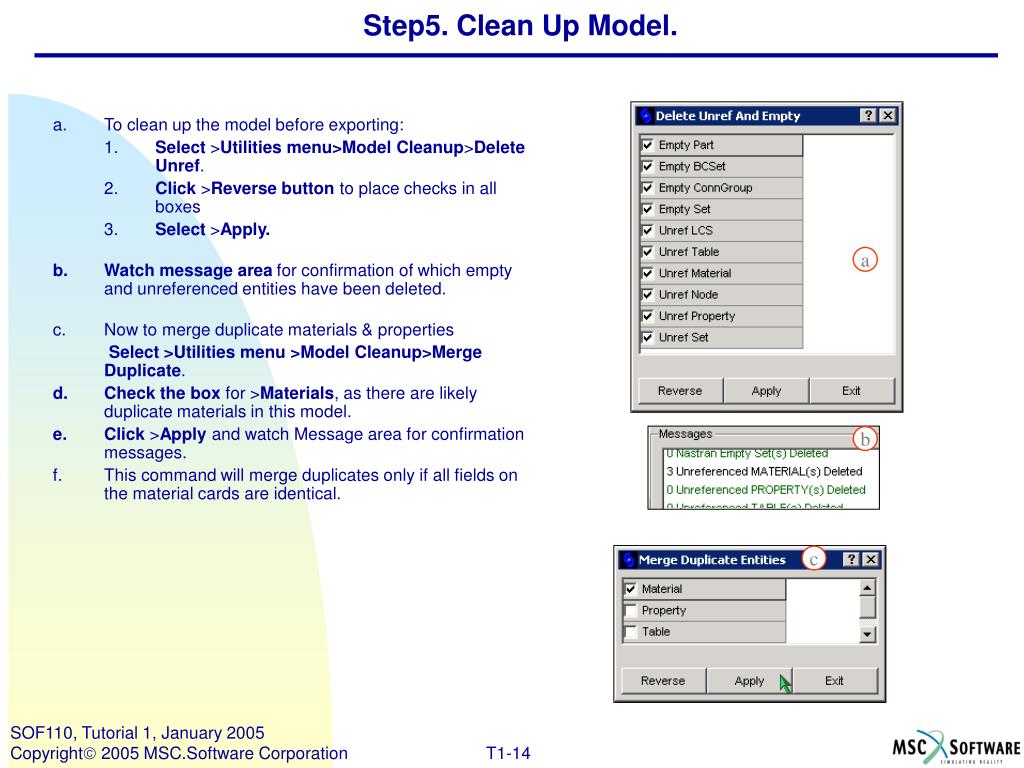Click Reverse in Delete Unref And Empty
Screen dimensions: 1024x768
[x=680, y=391]
